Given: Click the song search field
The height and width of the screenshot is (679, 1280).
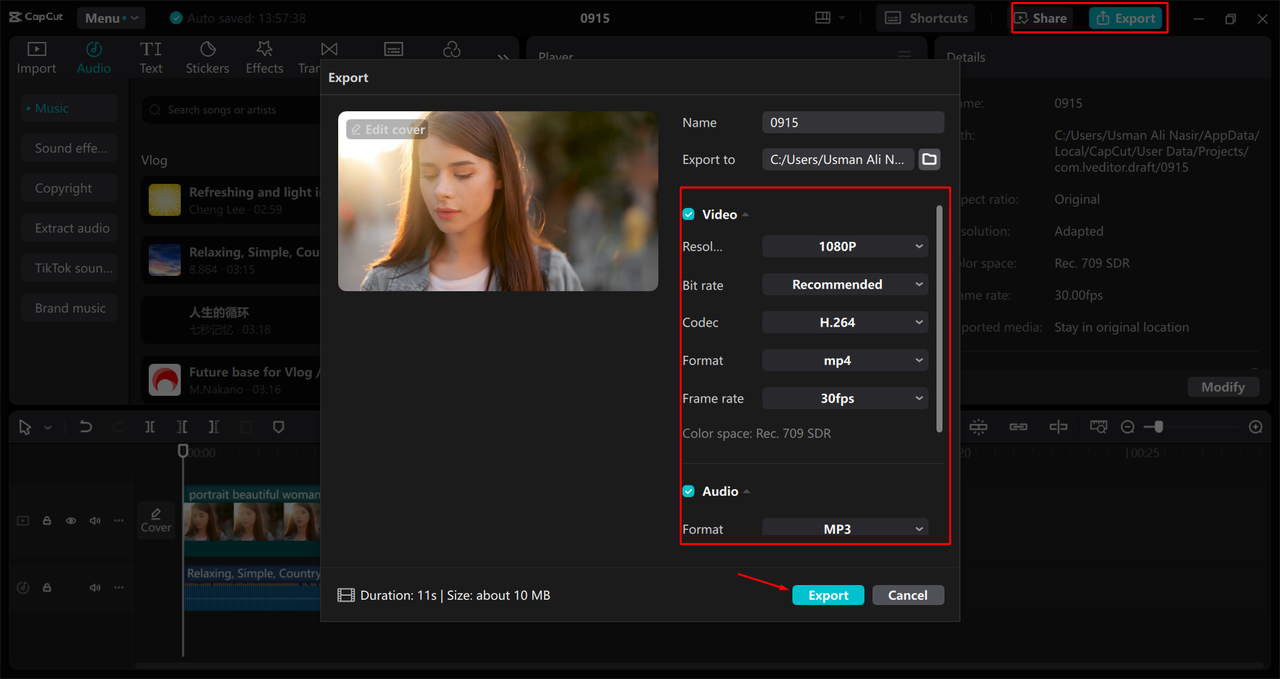Looking at the screenshot, I should pyautogui.click(x=231, y=110).
